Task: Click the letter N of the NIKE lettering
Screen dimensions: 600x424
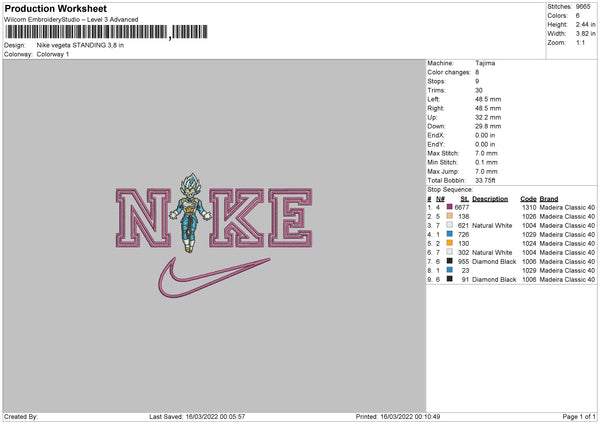Action: point(143,218)
